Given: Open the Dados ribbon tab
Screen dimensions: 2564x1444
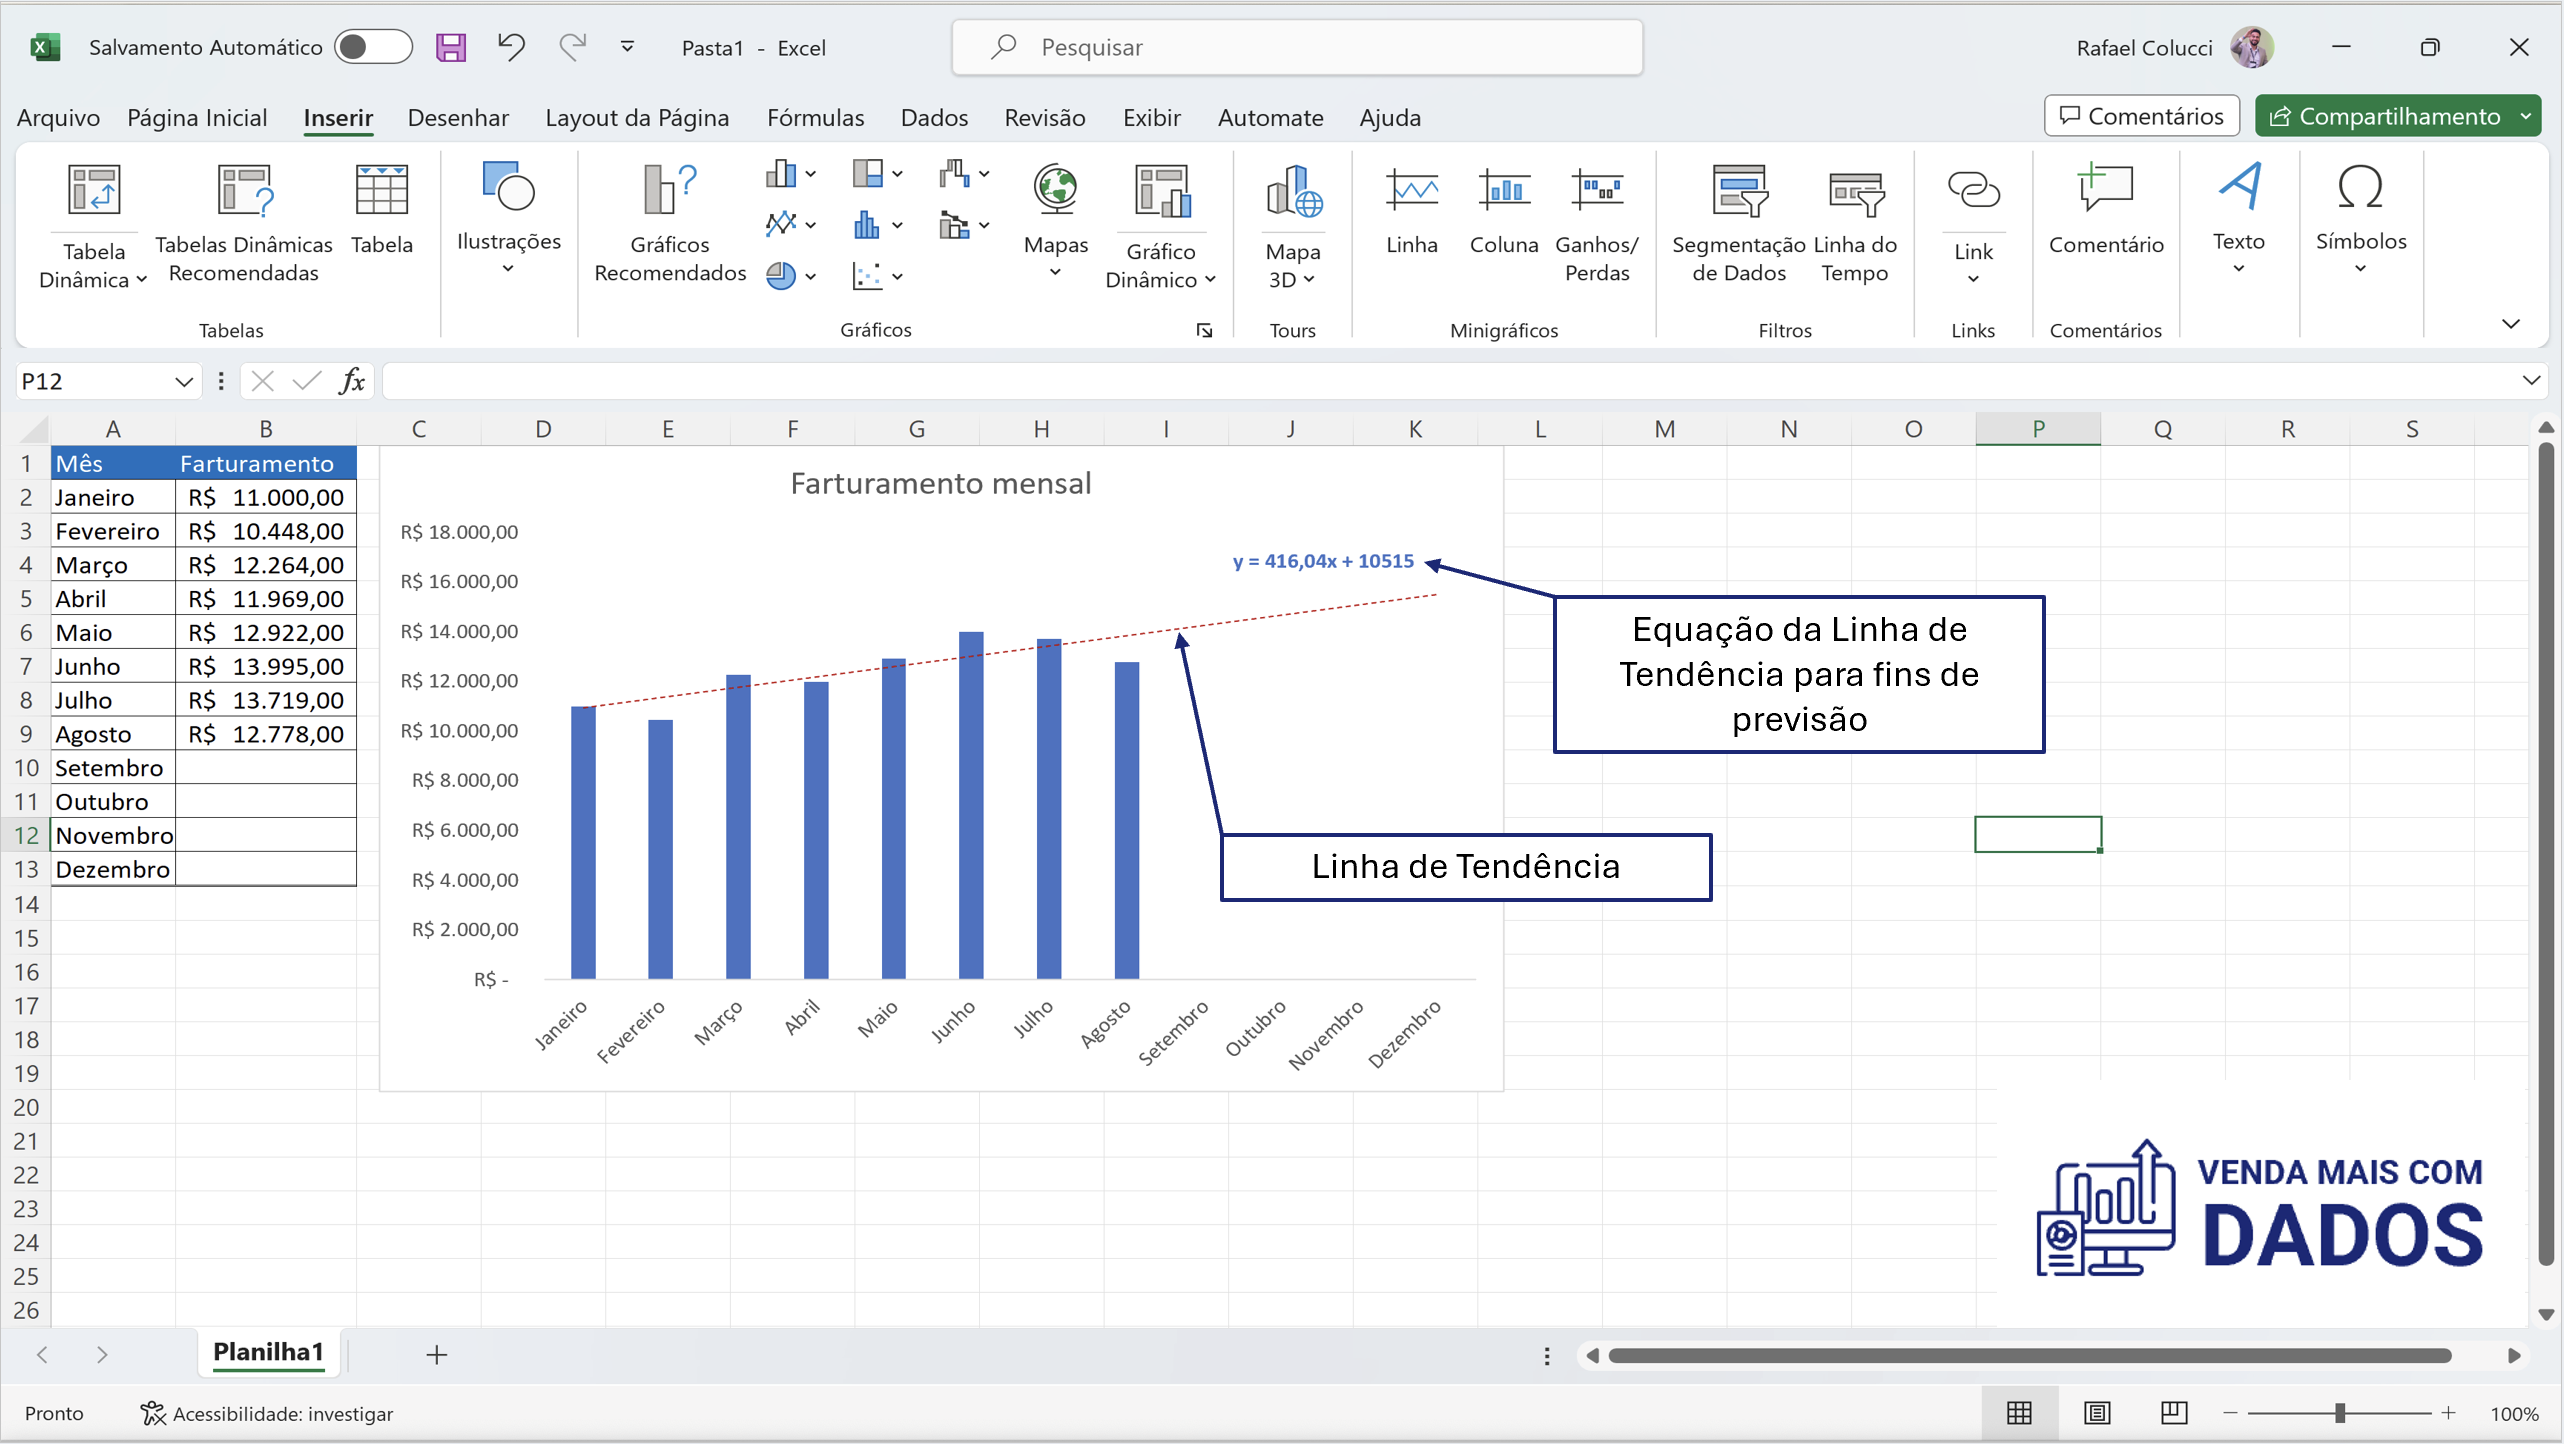Looking at the screenshot, I should [933, 117].
